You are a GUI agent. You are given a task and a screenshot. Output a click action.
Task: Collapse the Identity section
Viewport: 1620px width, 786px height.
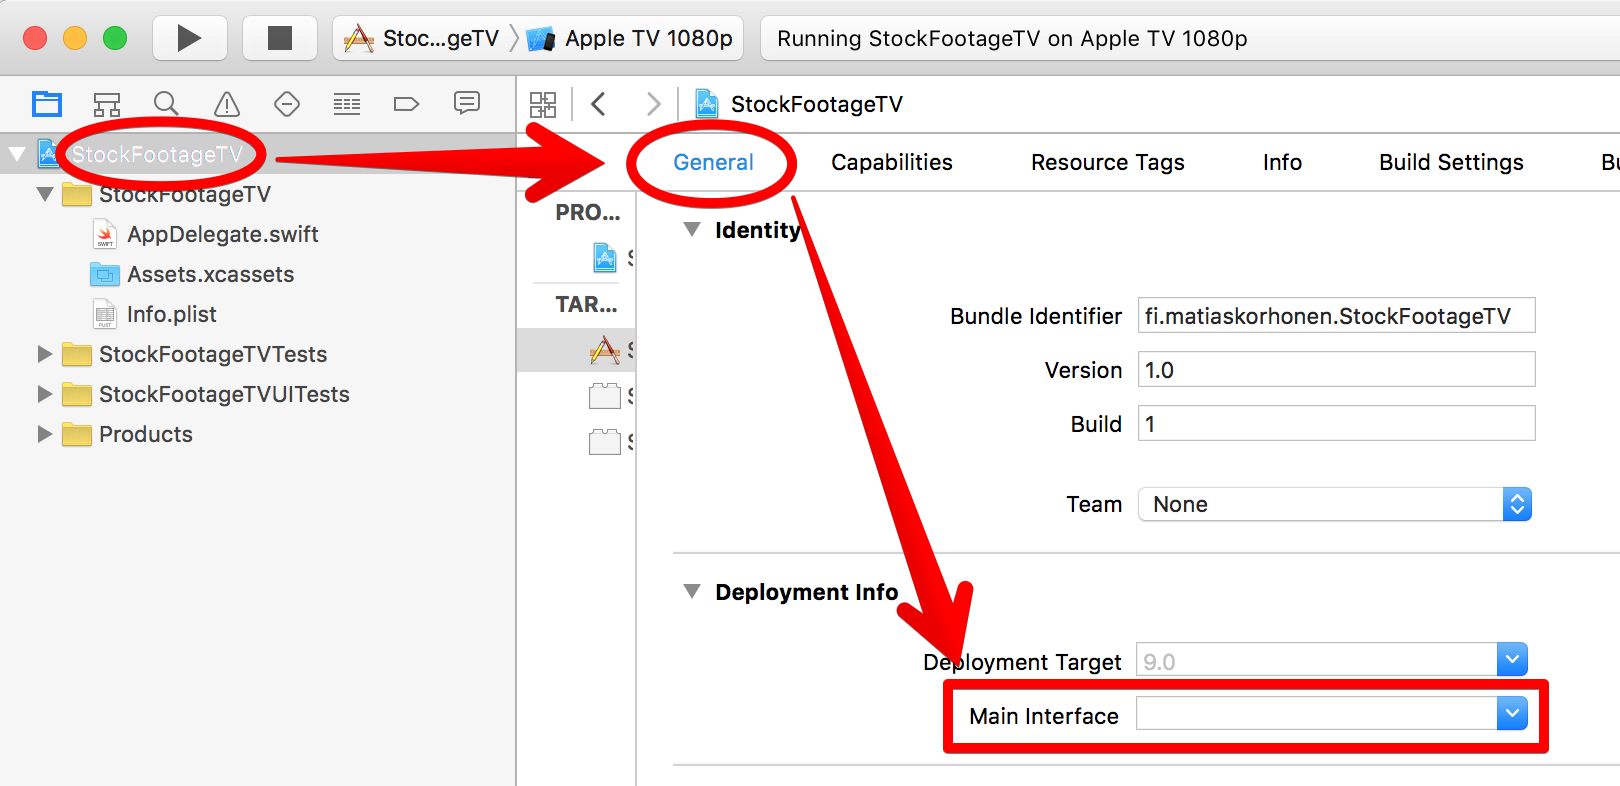pyautogui.click(x=691, y=230)
